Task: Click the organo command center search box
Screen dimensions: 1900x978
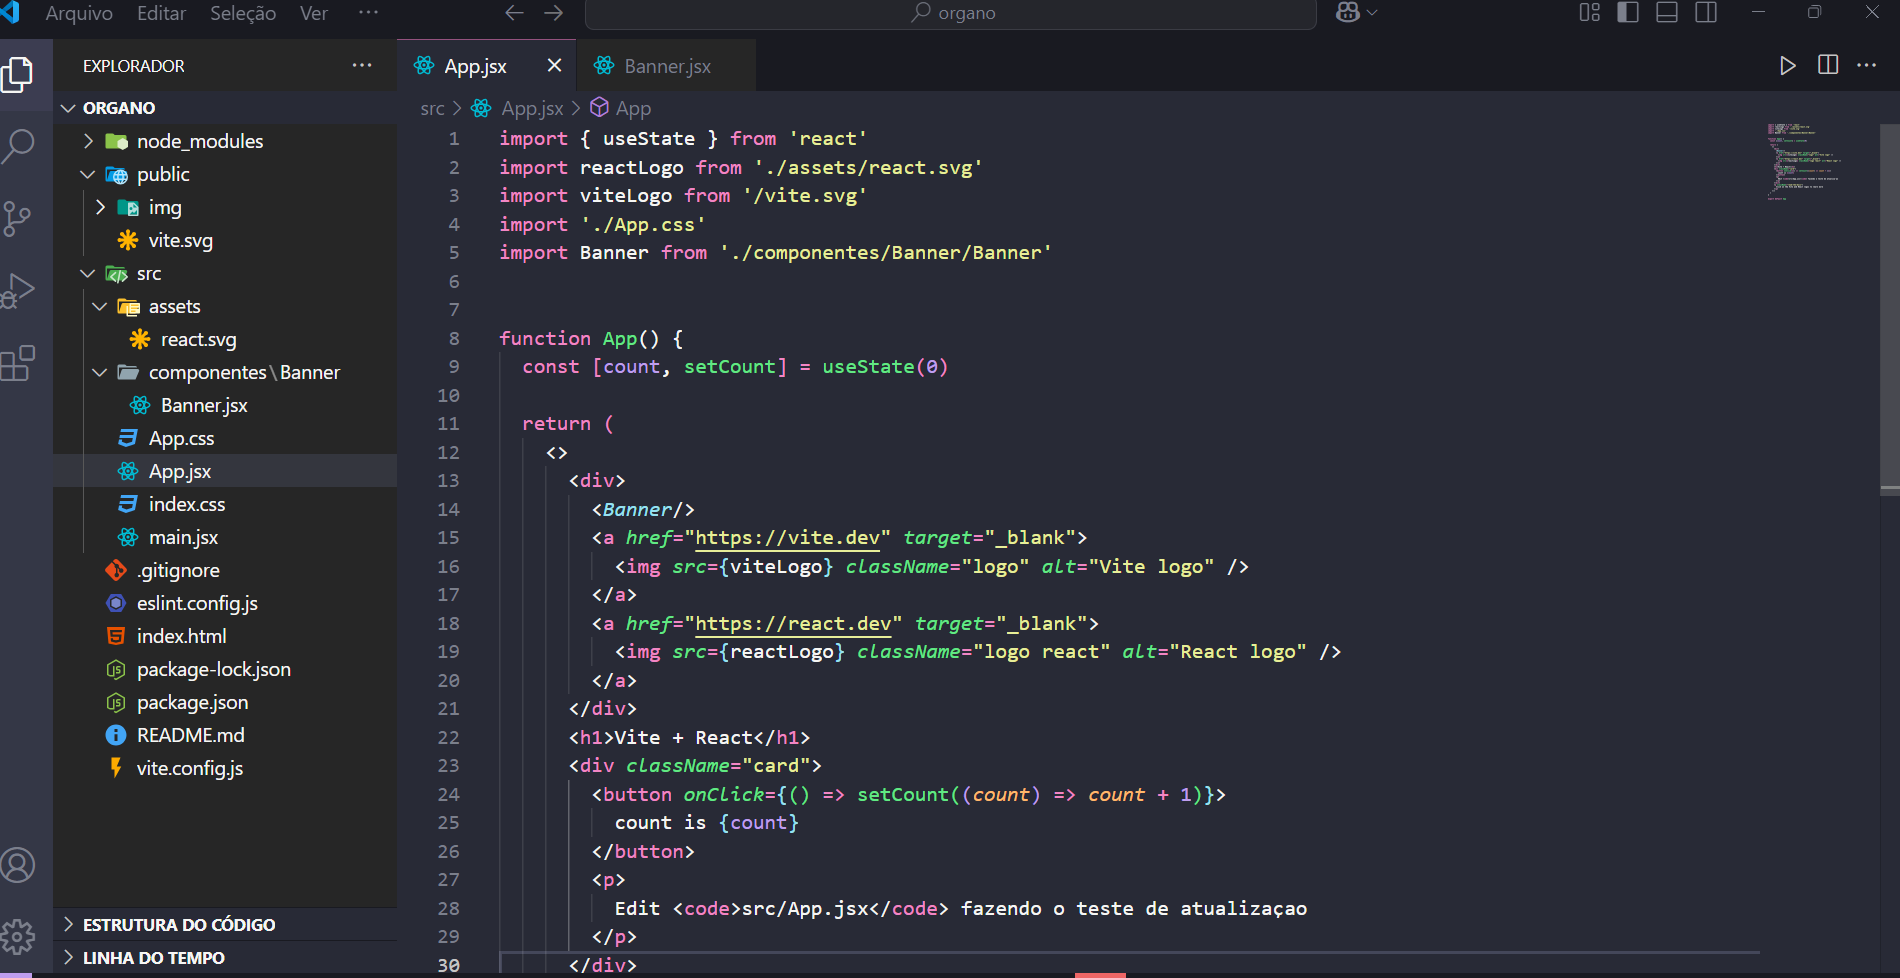Action: tap(950, 13)
